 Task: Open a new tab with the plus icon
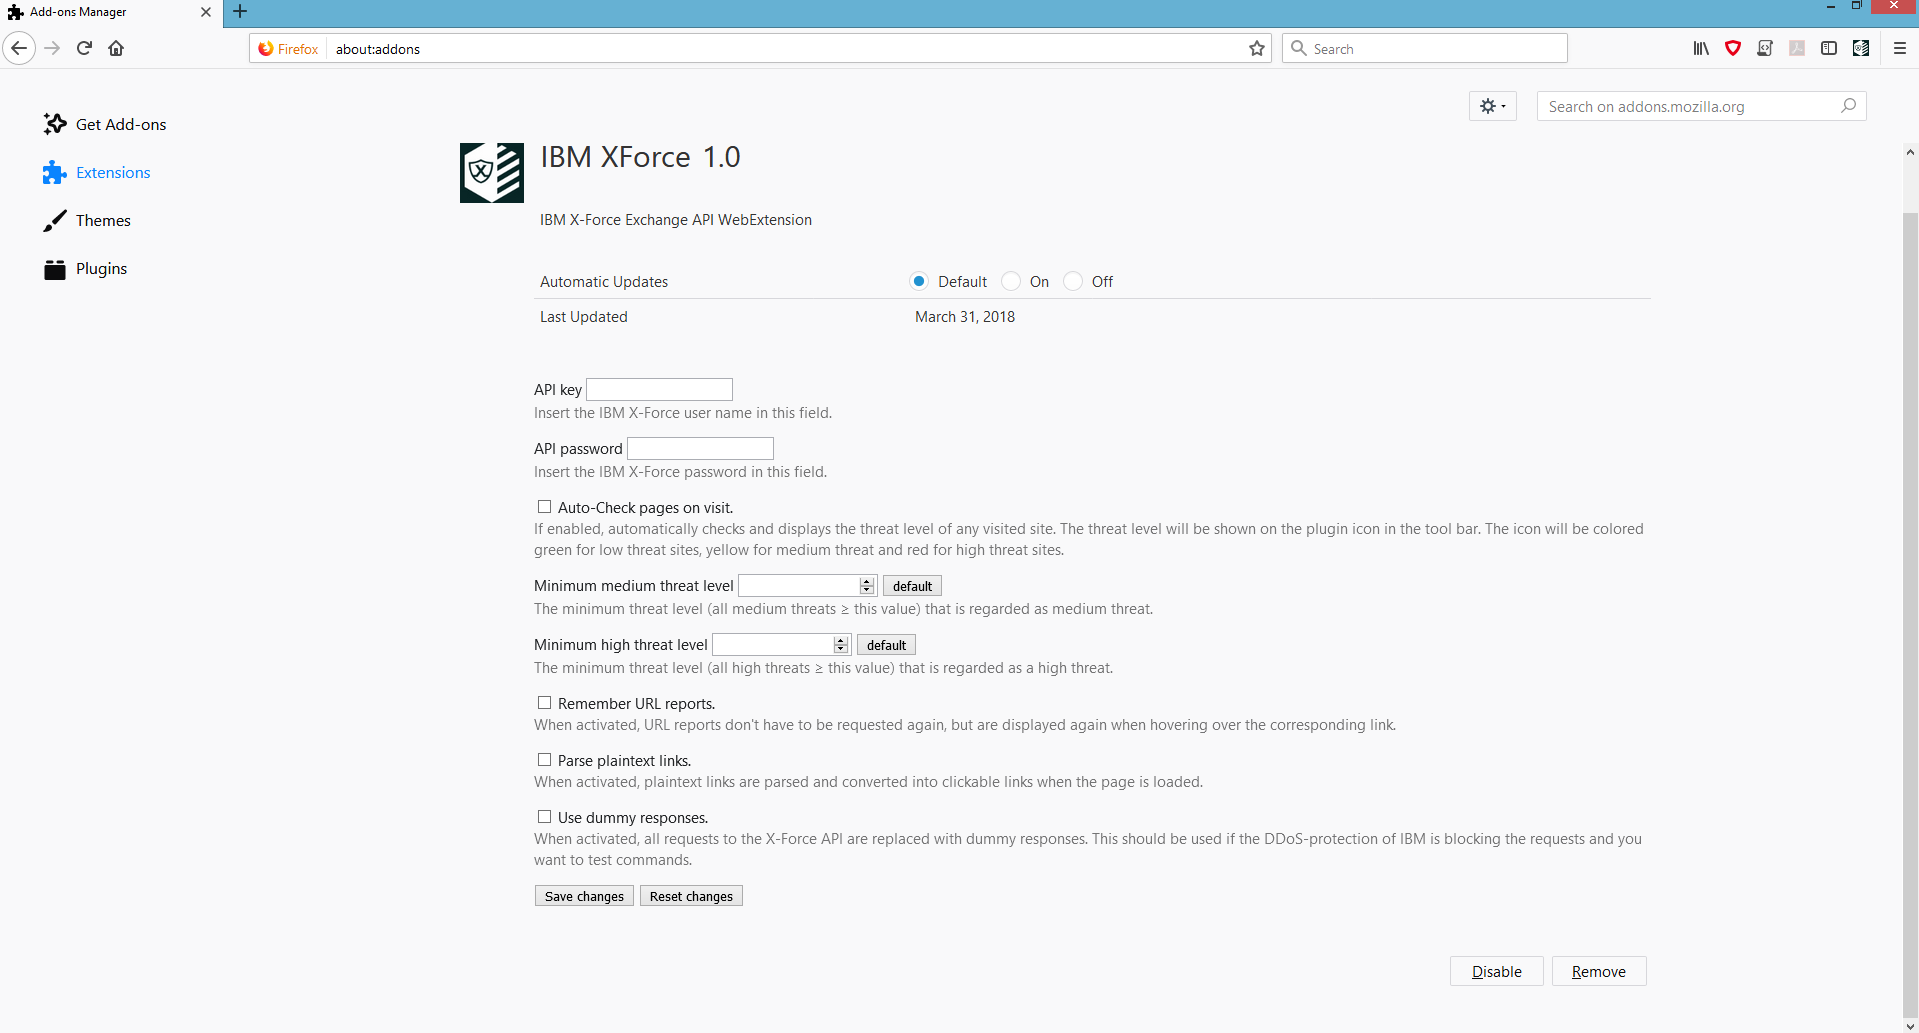[240, 12]
